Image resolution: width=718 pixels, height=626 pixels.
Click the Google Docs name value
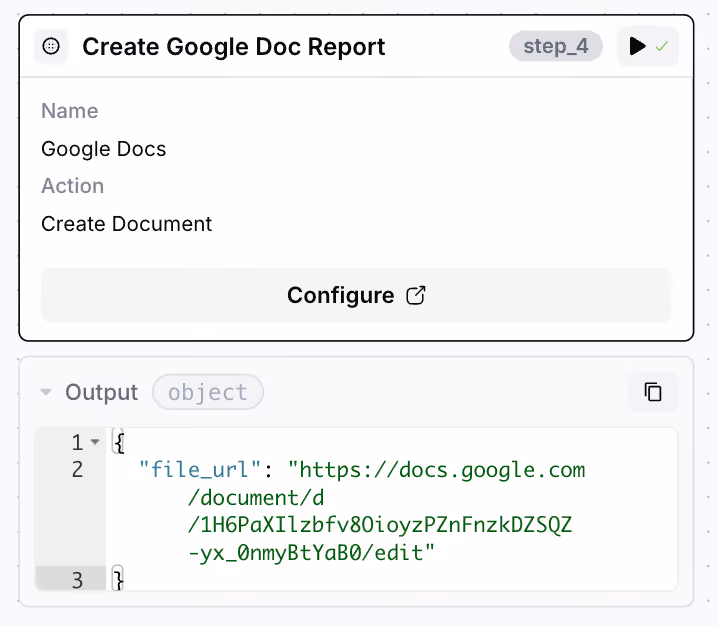pos(103,149)
